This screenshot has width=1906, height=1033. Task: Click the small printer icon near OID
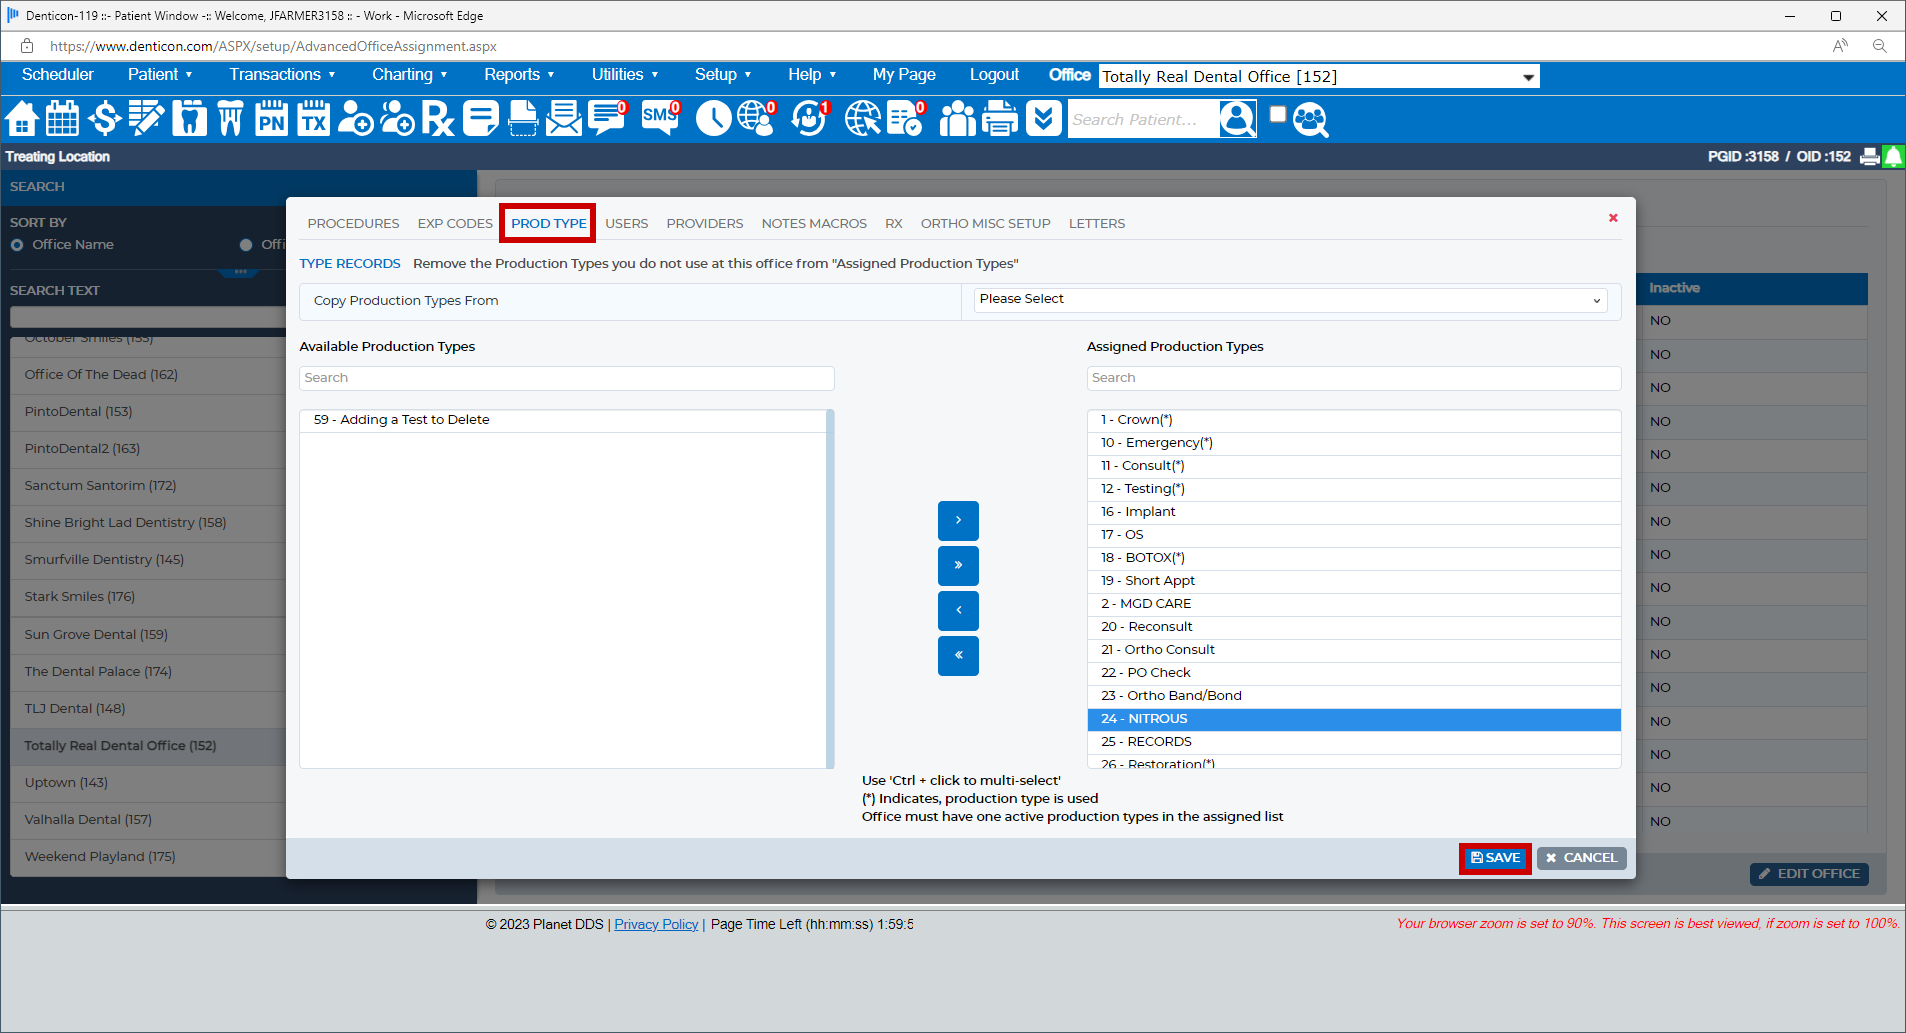pyautogui.click(x=1869, y=157)
